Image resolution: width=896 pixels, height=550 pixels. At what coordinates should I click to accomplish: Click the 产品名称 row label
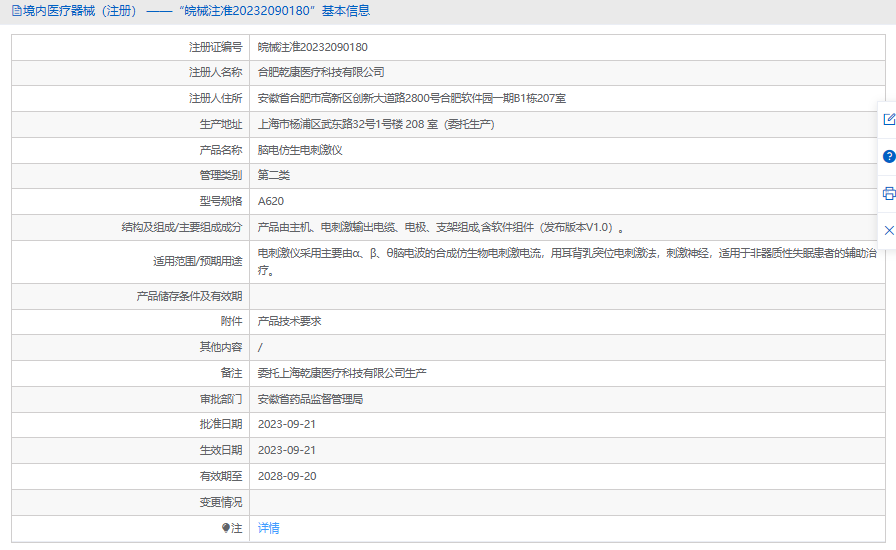(x=221, y=150)
